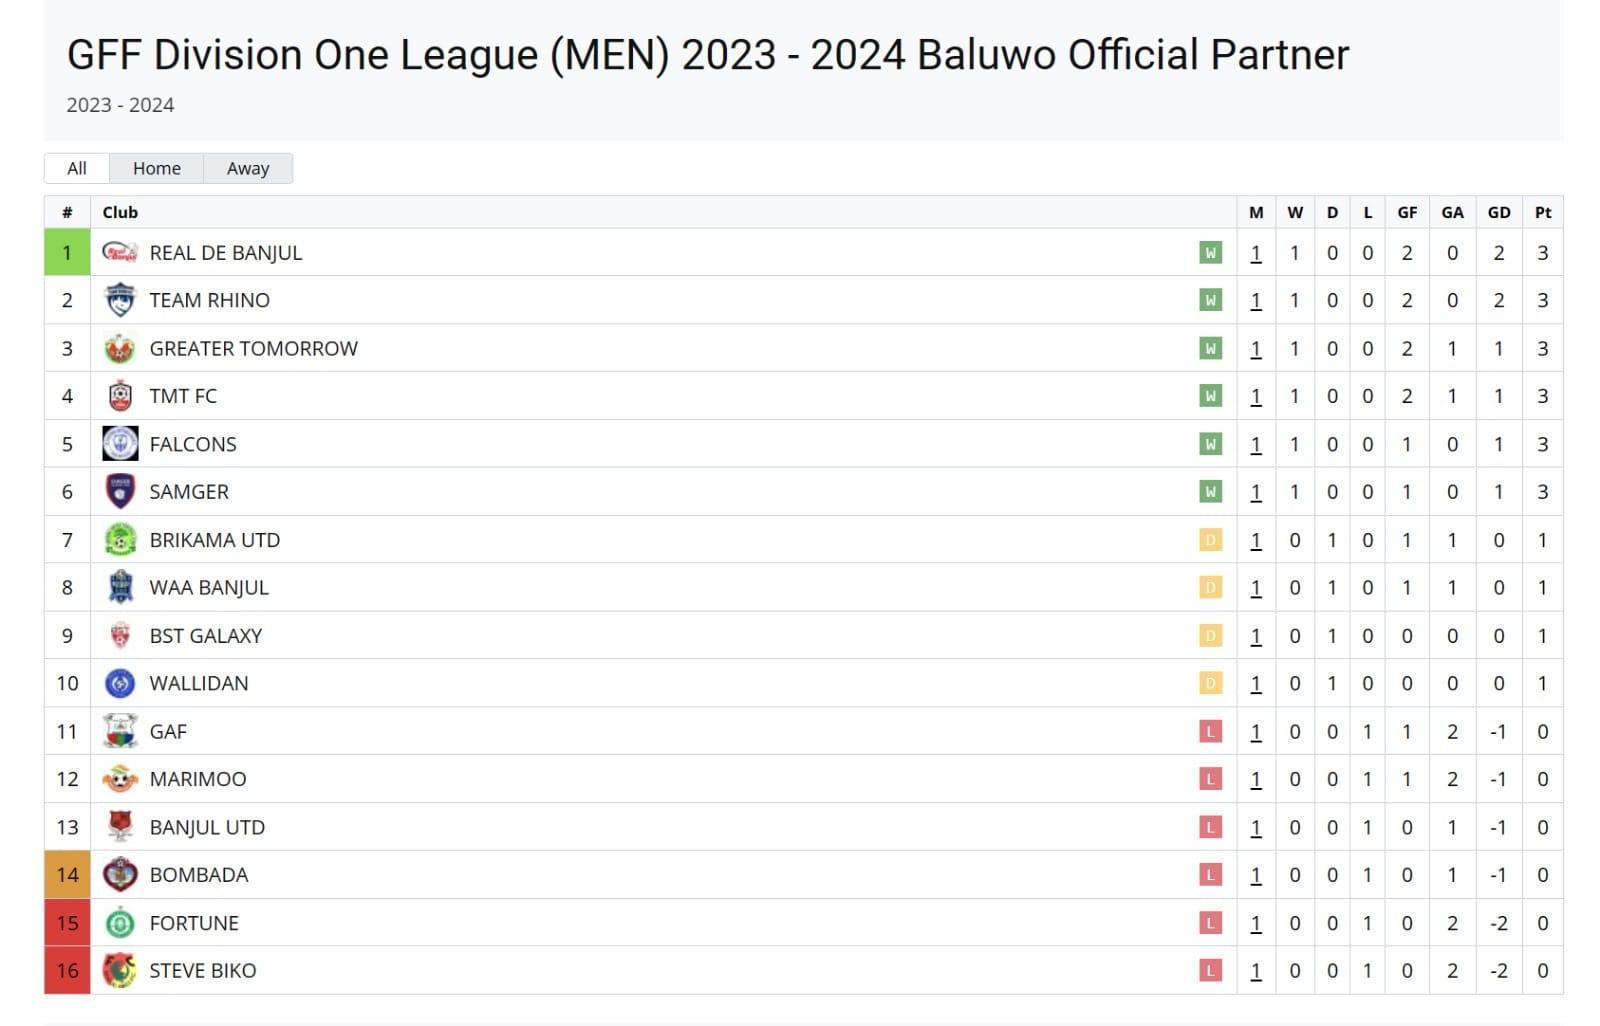Switch to the Away tab

pos(248,168)
